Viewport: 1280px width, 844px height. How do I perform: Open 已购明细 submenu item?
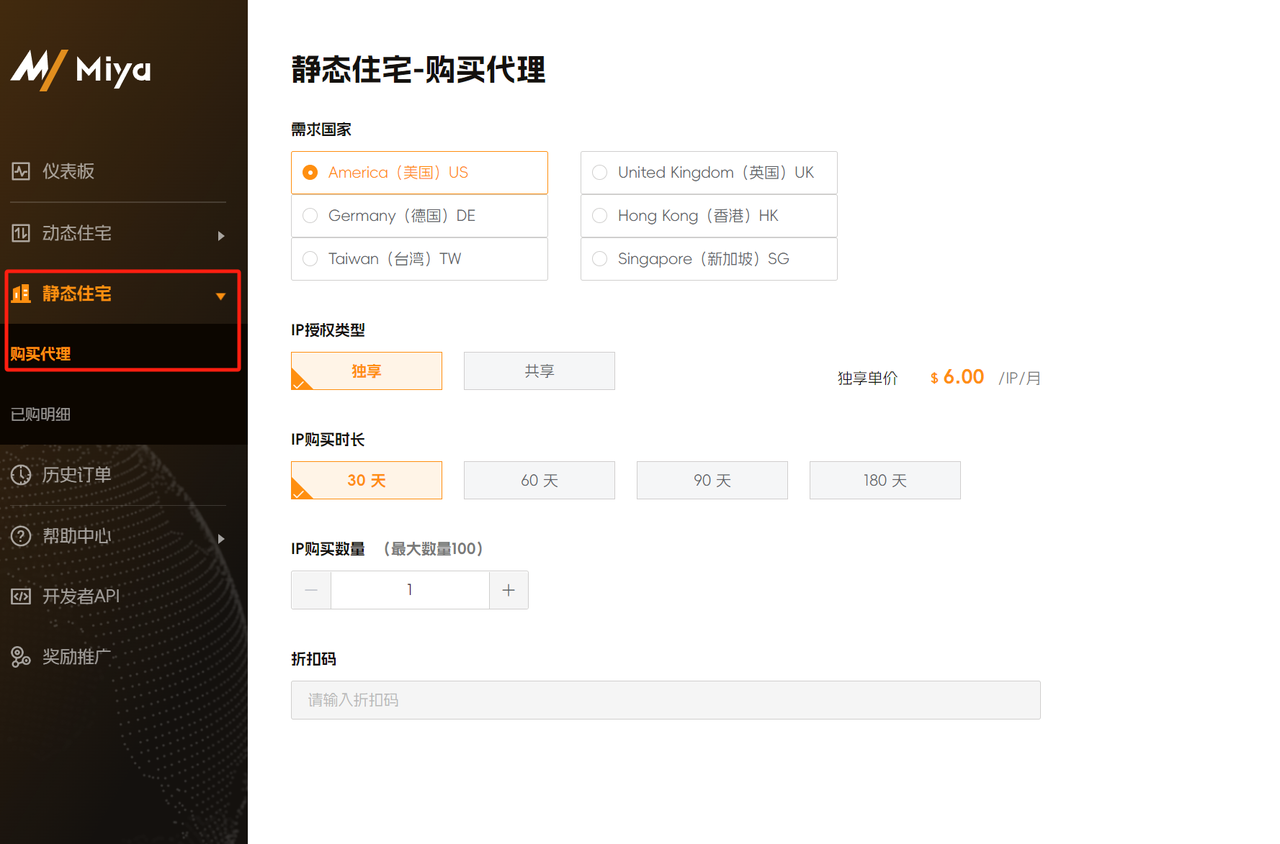41,414
